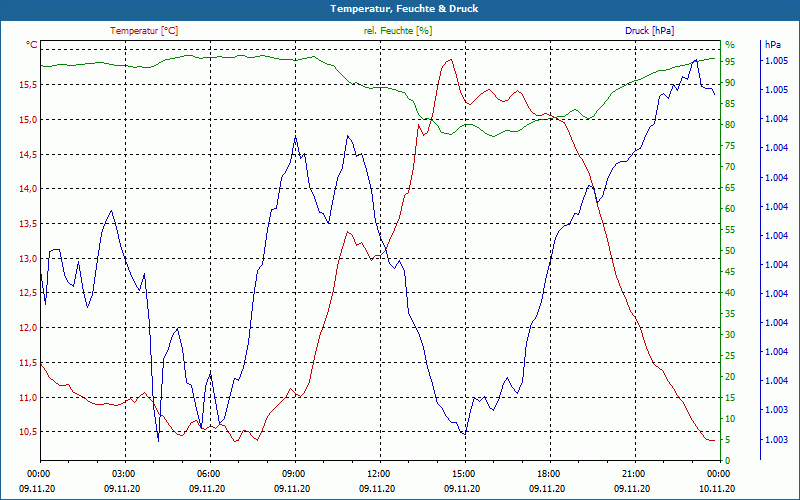Click the '25' tick on the humidity axis
Screen dimensions: 800x500
[x=730, y=356]
